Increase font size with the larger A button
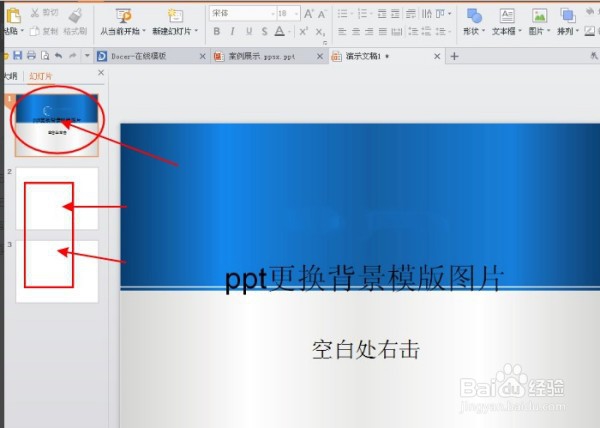Image resolution: width=600 pixels, height=428 pixels. 308,14
